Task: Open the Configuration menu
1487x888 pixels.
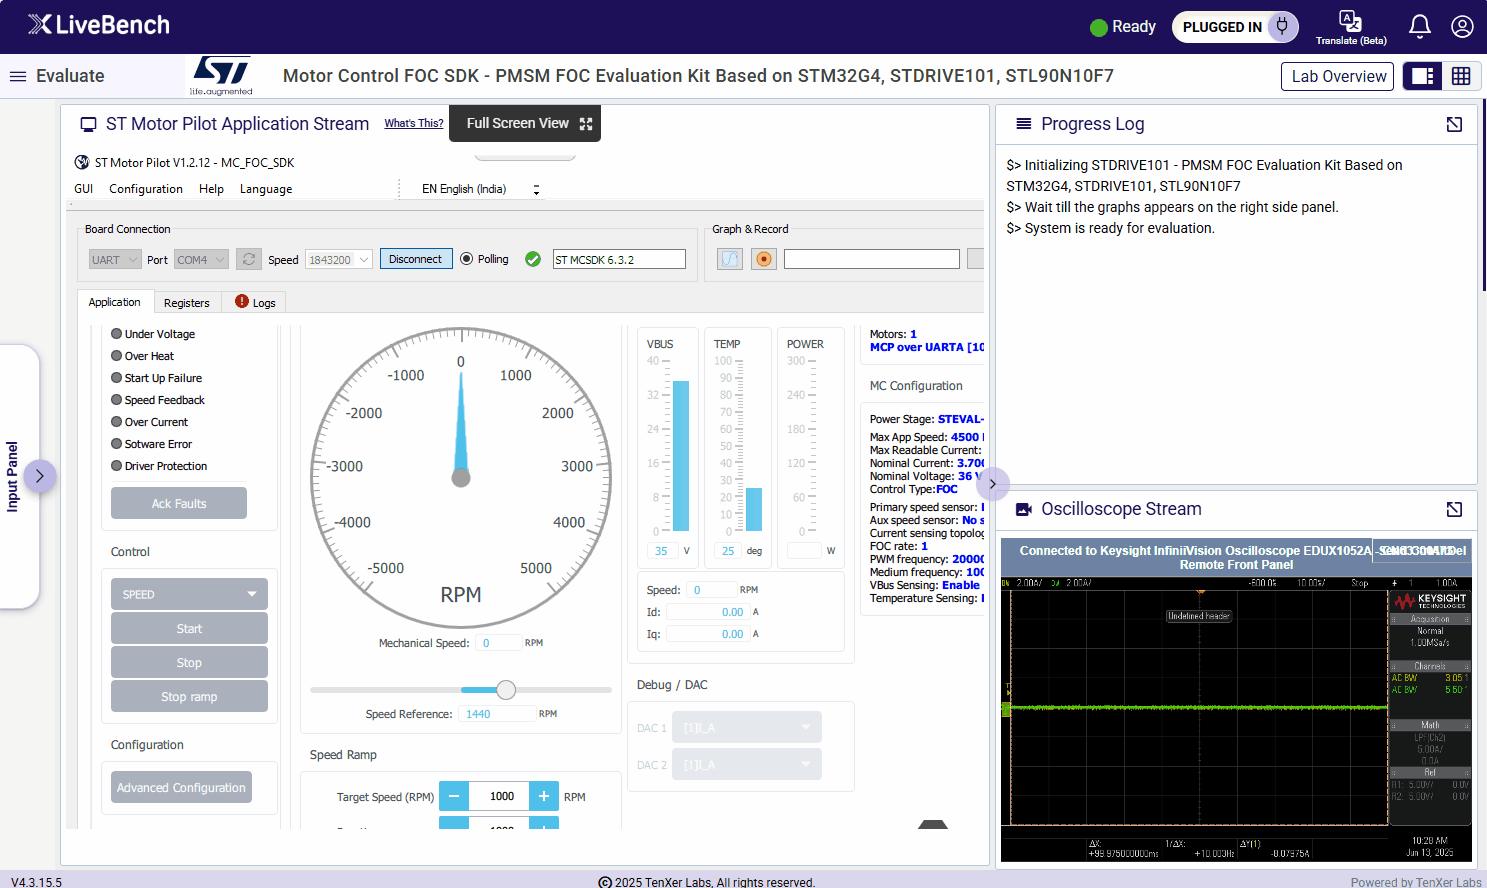Action: tap(146, 189)
